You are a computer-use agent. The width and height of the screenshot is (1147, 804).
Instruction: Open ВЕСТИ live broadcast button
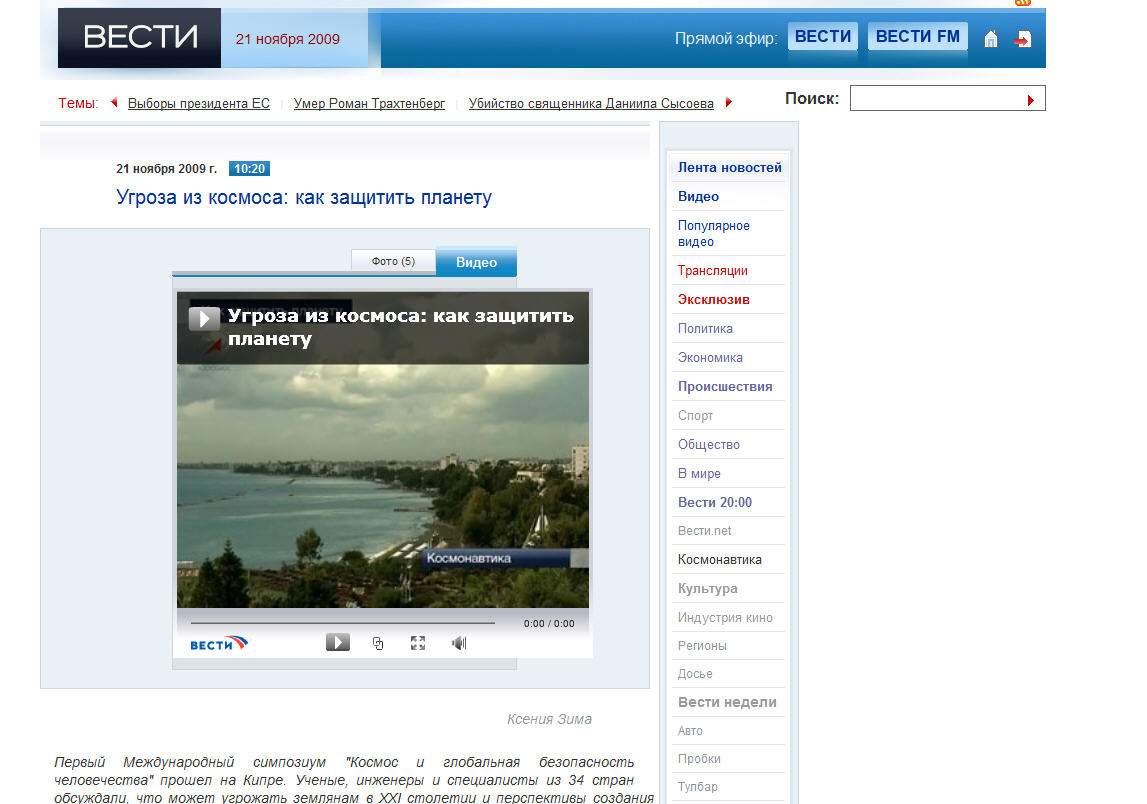823,37
